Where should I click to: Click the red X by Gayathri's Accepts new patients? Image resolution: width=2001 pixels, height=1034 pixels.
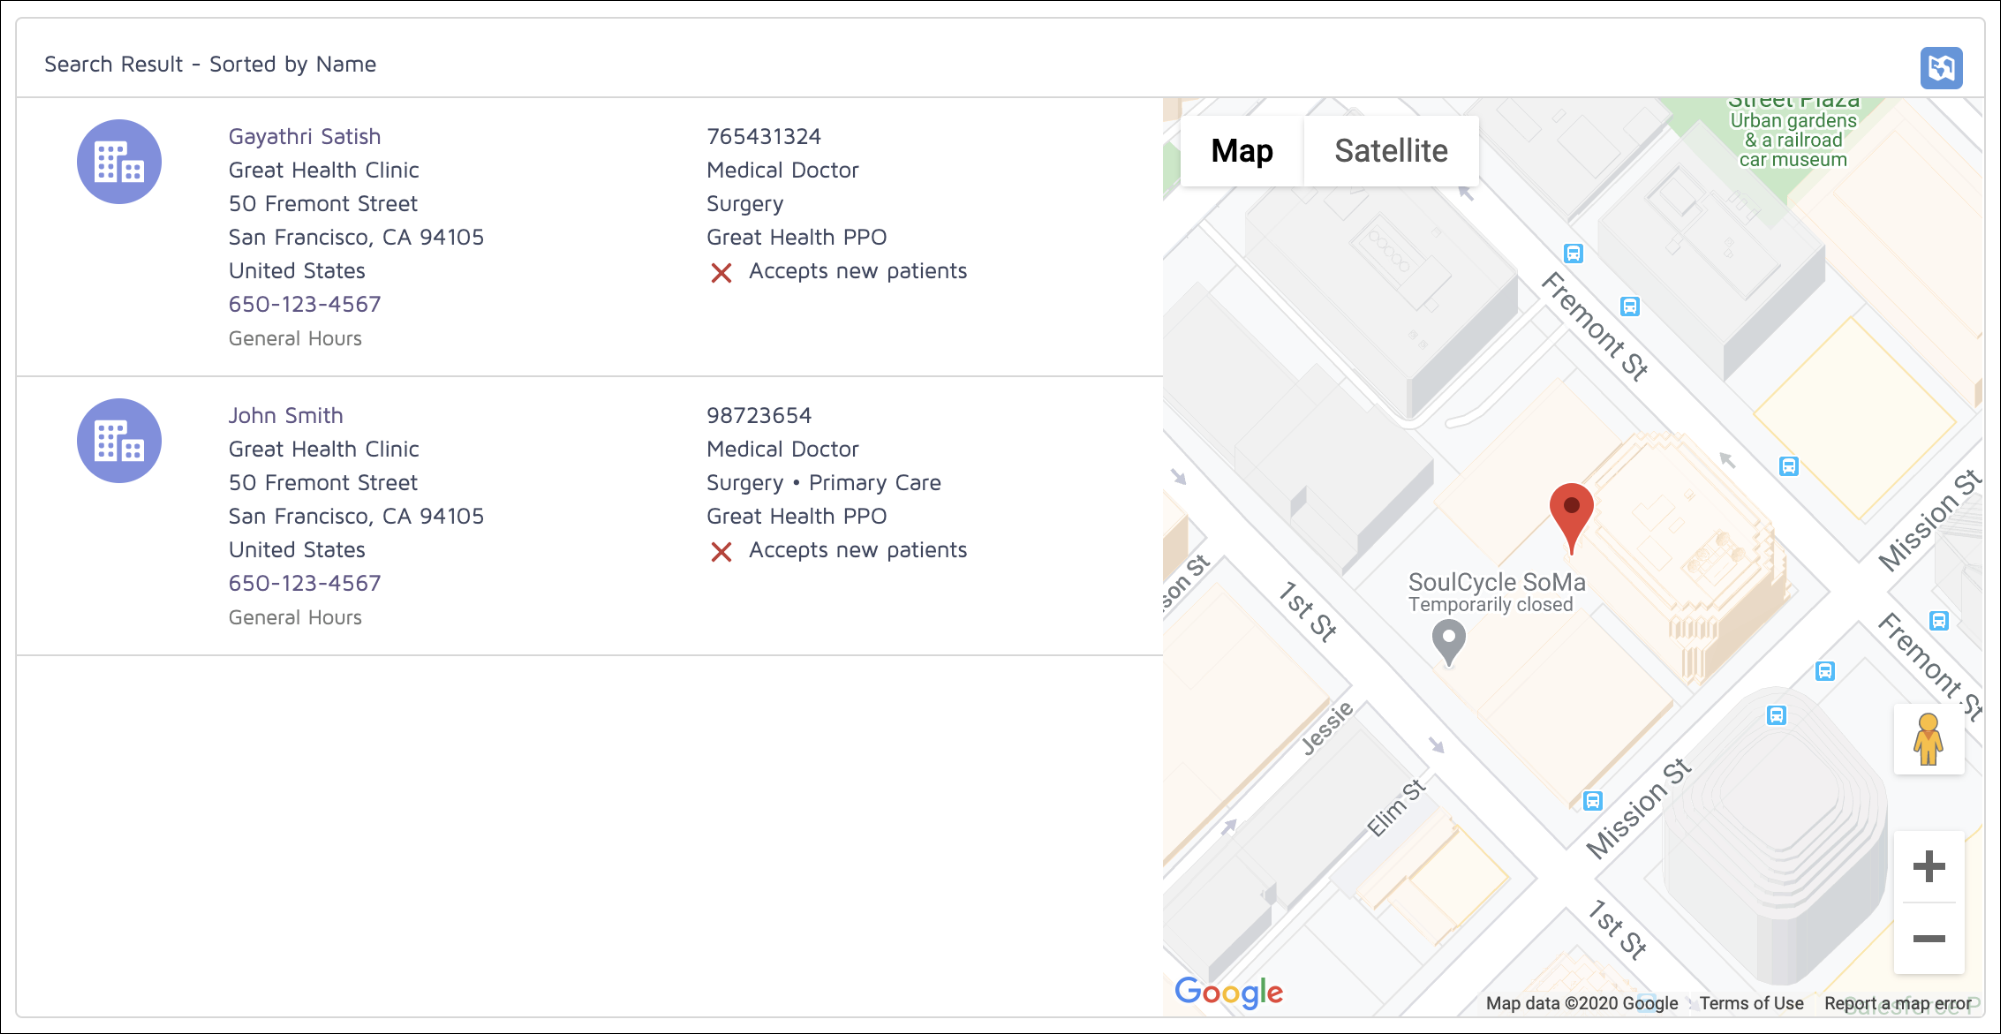tap(721, 272)
